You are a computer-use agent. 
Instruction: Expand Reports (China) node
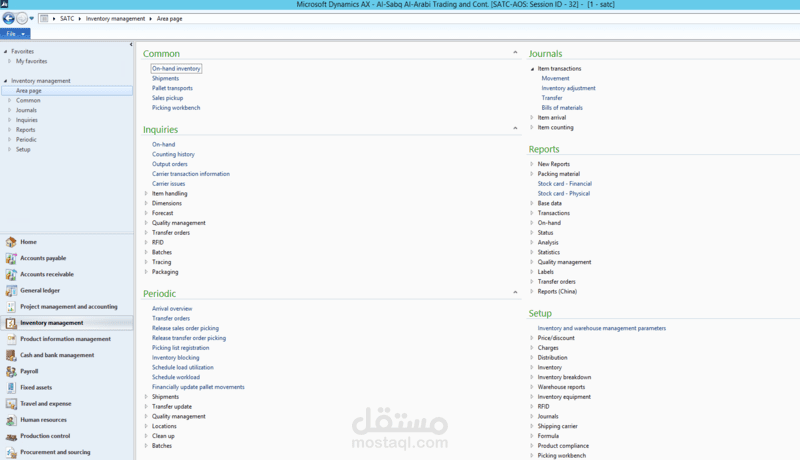click(532, 291)
